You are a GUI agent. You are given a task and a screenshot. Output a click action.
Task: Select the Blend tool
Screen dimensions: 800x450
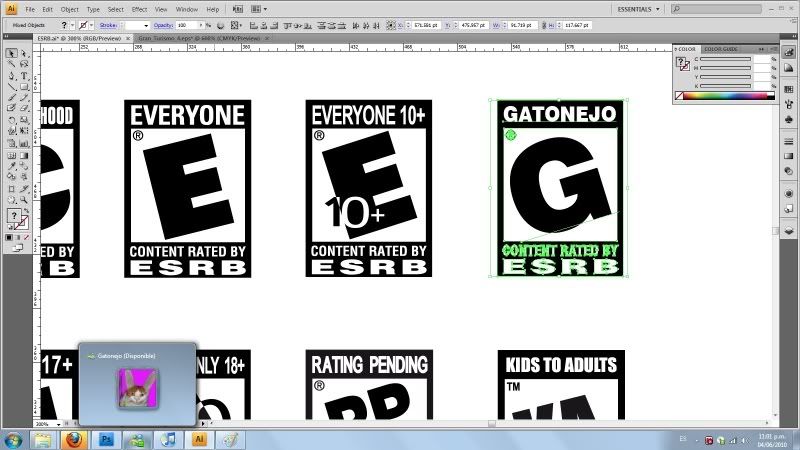point(23,166)
